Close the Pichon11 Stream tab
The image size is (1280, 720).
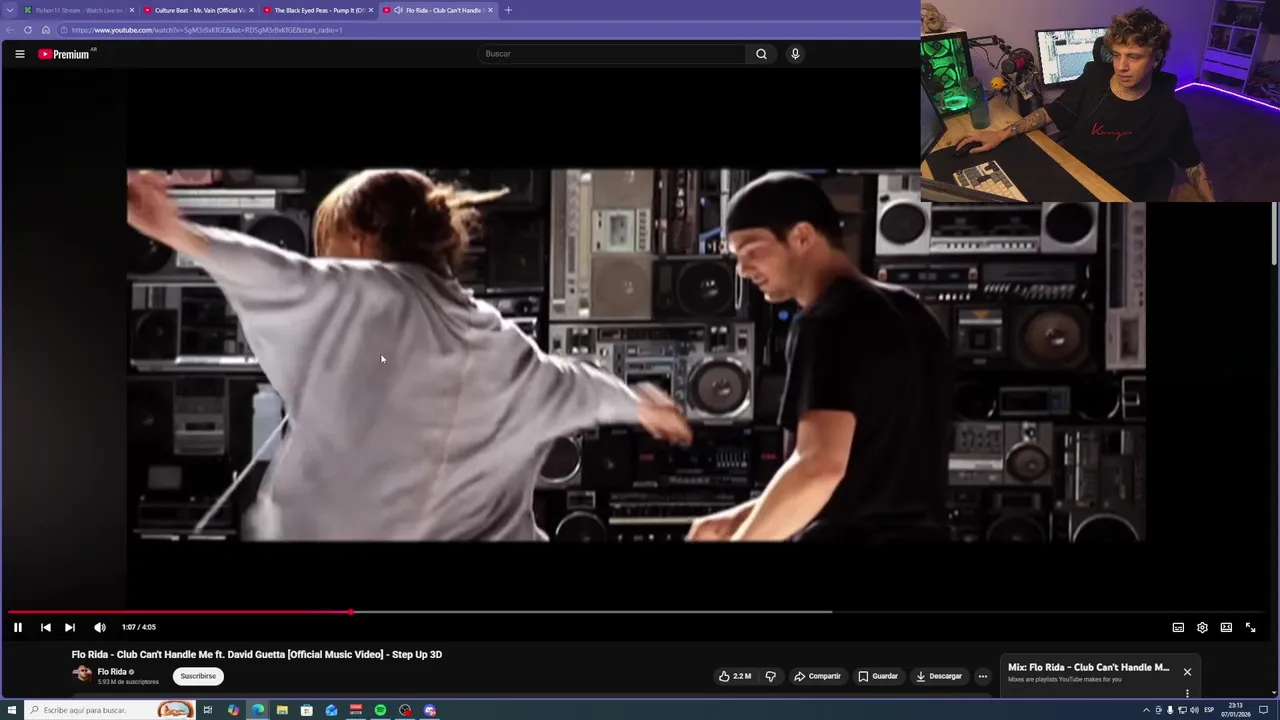(x=131, y=10)
